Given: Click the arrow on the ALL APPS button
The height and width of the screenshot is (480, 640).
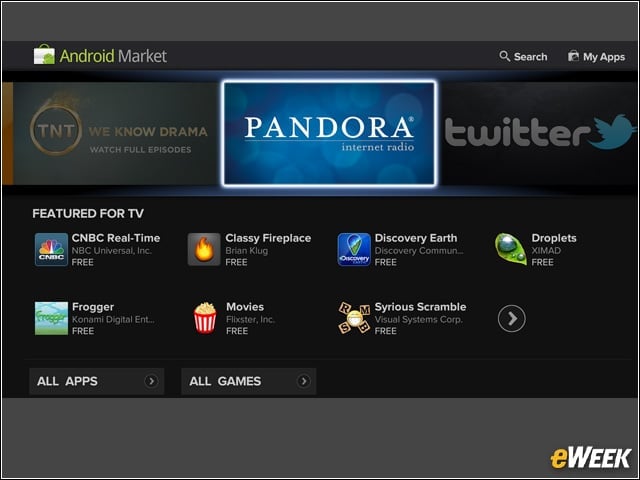Looking at the screenshot, I should tap(151, 381).
